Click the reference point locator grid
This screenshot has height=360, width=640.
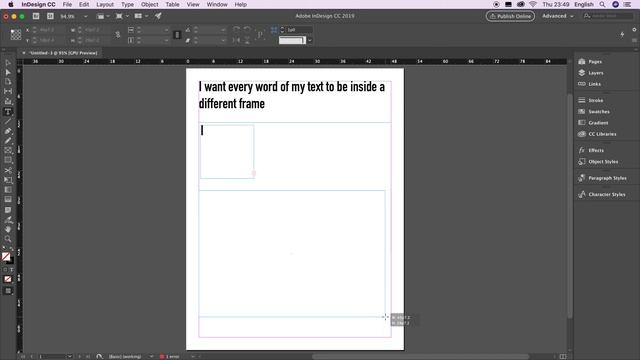(16, 35)
